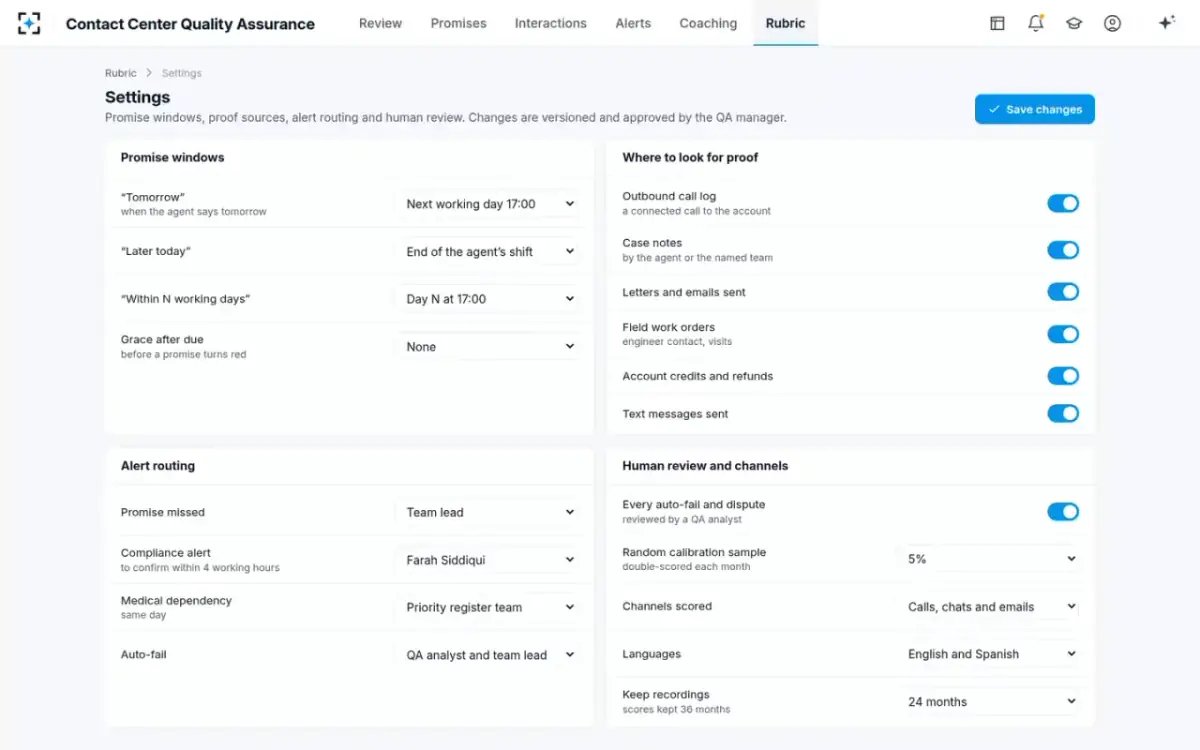The height and width of the screenshot is (750, 1200).
Task: Open Keep recordings duration dropdown
Action: (x=990, y=702)
